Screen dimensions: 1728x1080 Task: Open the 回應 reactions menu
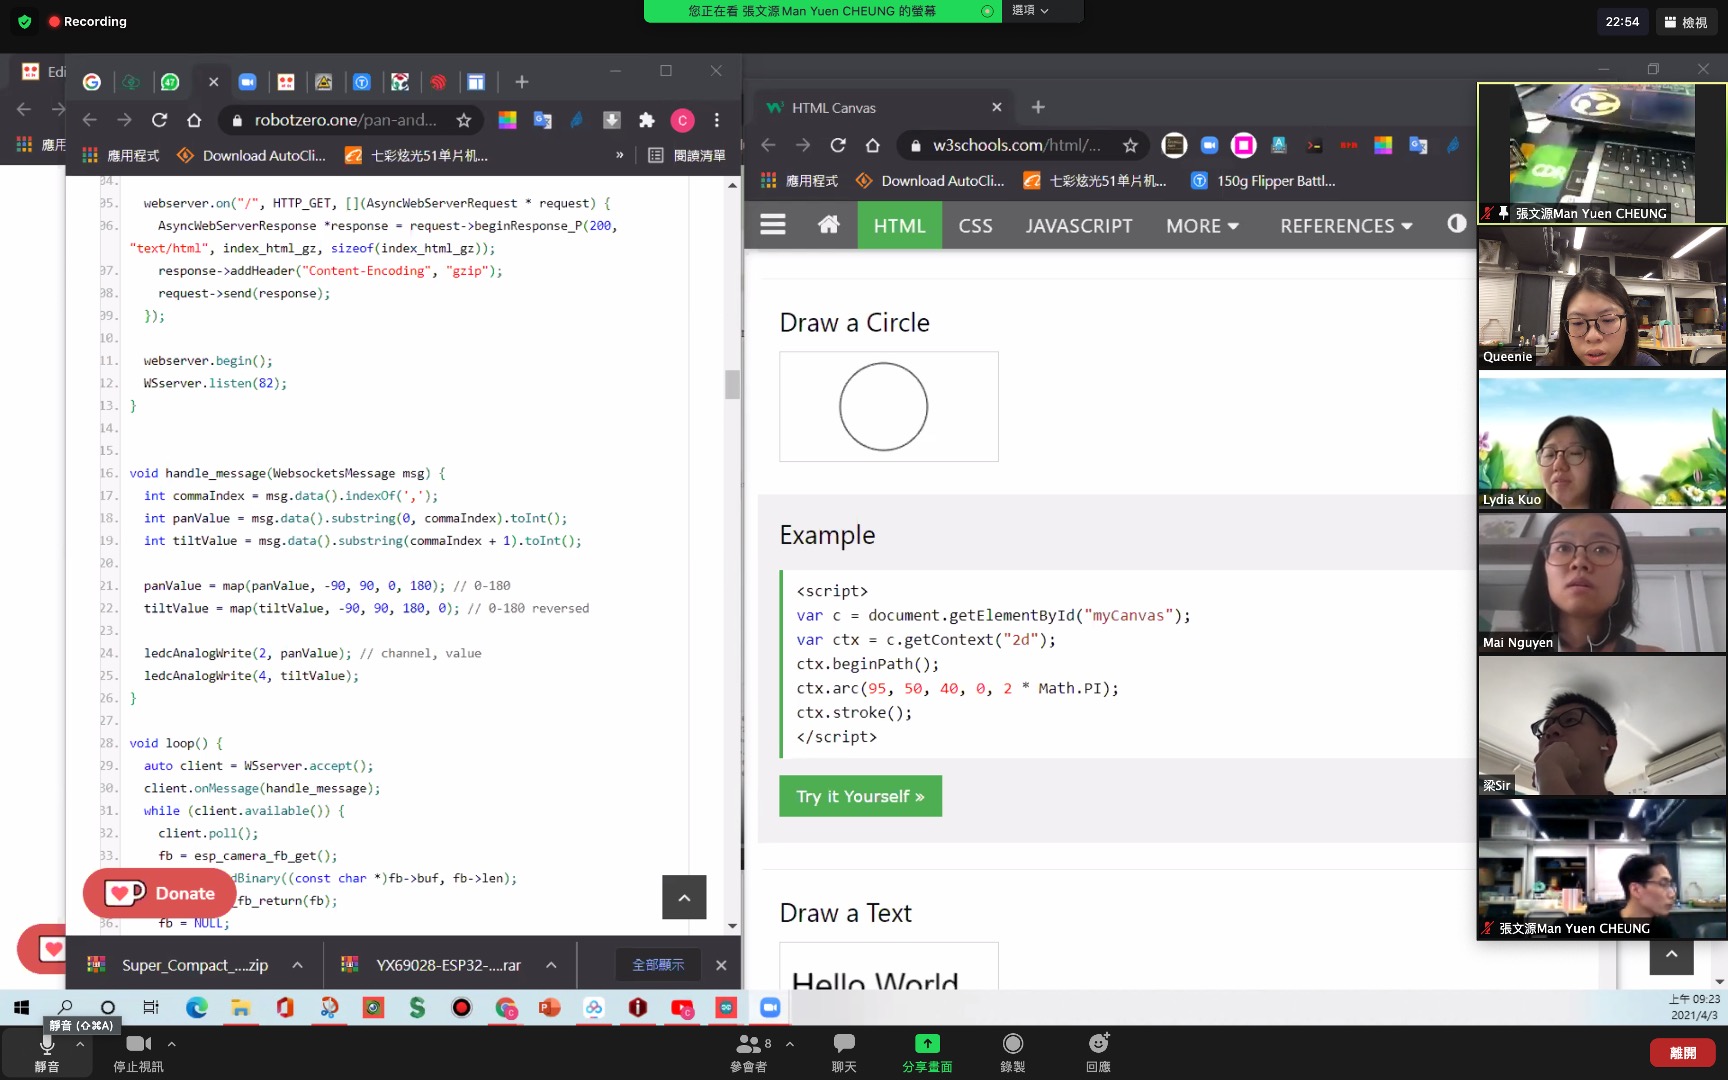pyautogui.click(x=1098, y=1054)
